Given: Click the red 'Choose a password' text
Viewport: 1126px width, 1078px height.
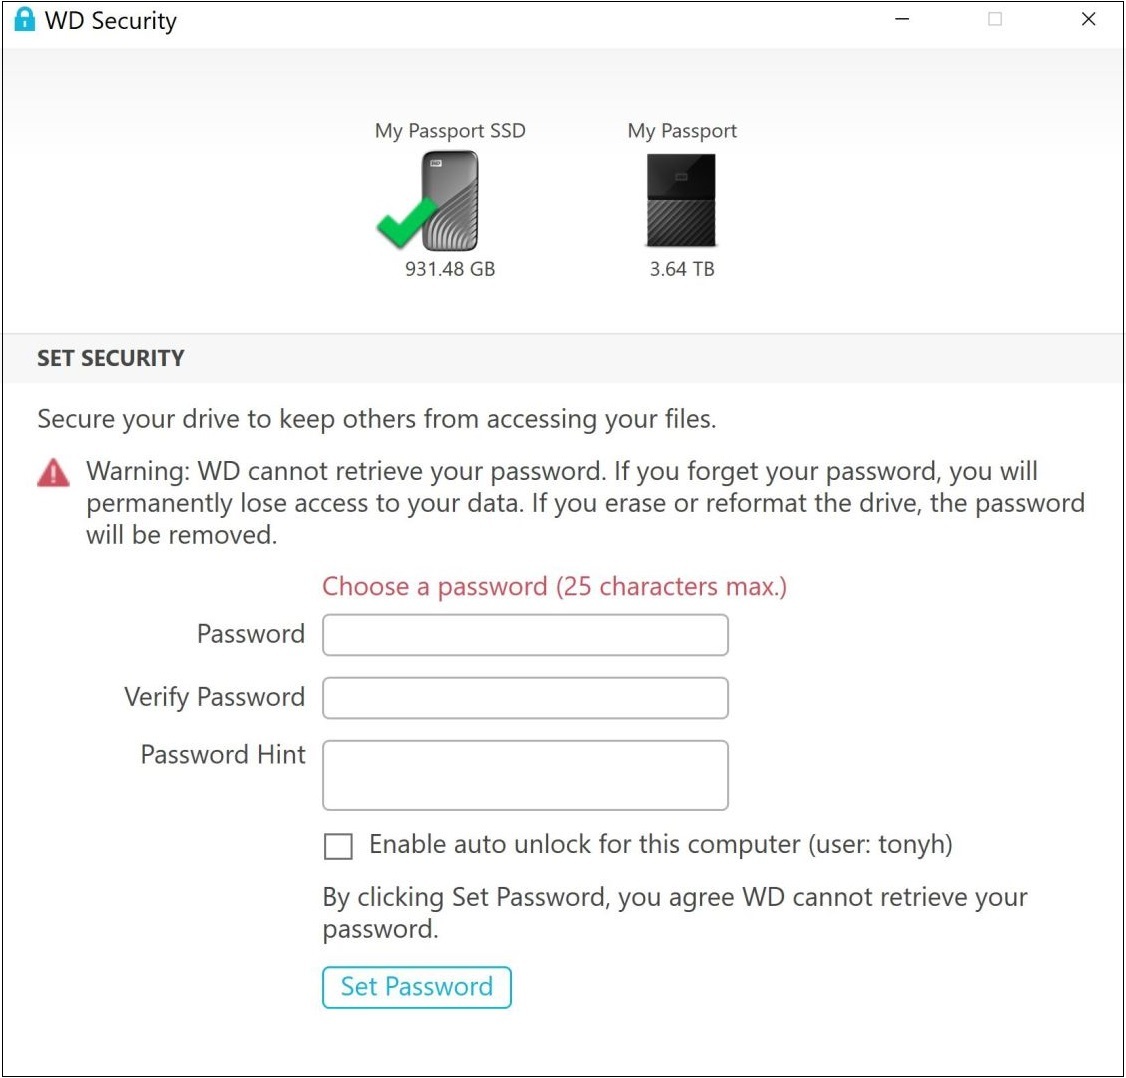Looking at the screenshot, I should pyautogui.click(x=553, y=586).
